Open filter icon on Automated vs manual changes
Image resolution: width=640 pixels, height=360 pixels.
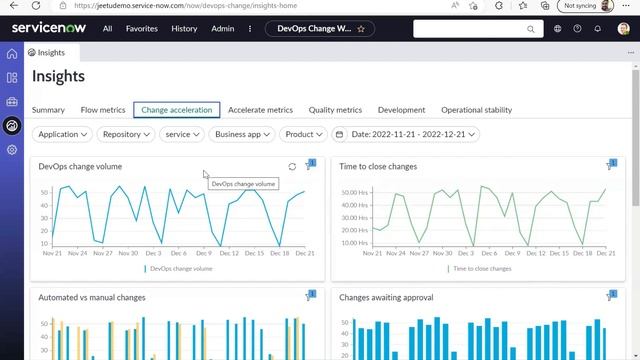[x=311, y=296]
